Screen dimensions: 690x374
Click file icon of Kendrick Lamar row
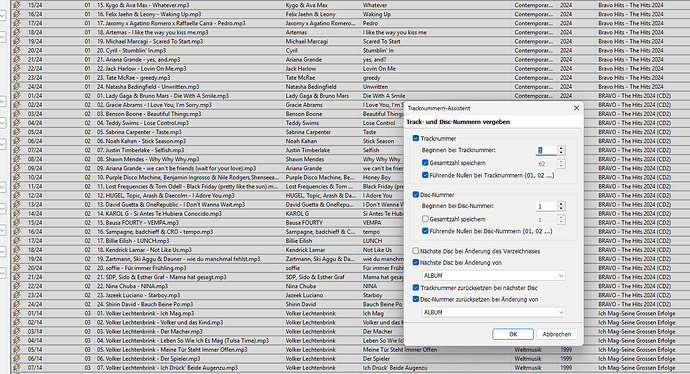pyautogui.click(x=17, y=250)
